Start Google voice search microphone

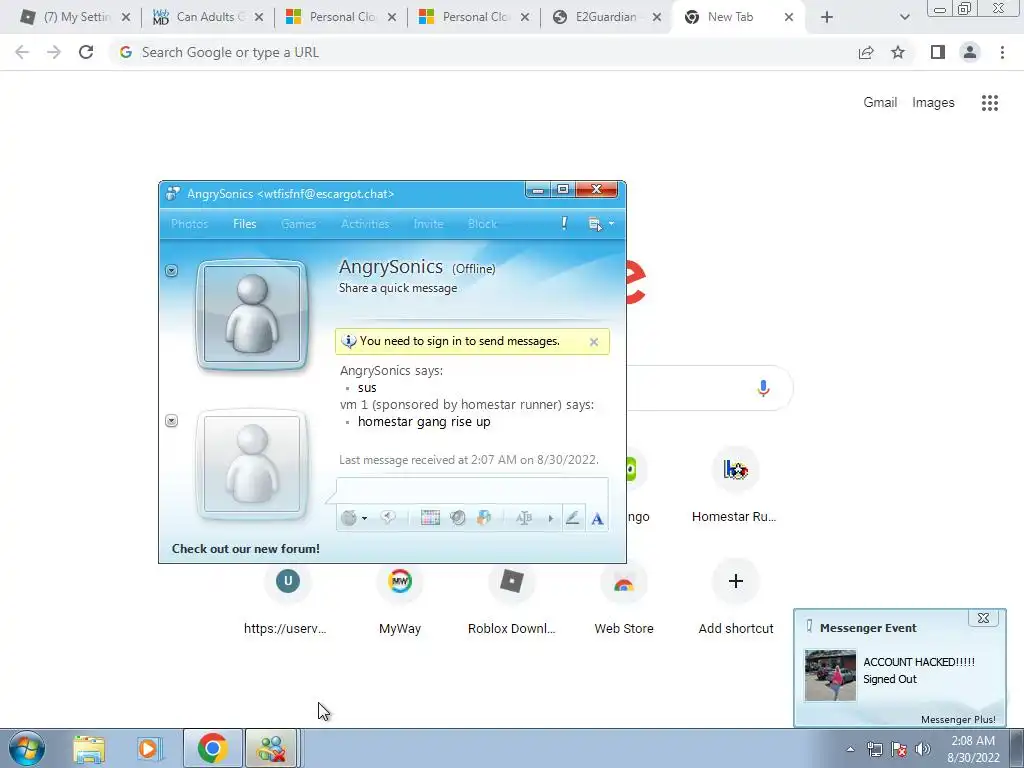pyautogui.click(x=763, y=388)
